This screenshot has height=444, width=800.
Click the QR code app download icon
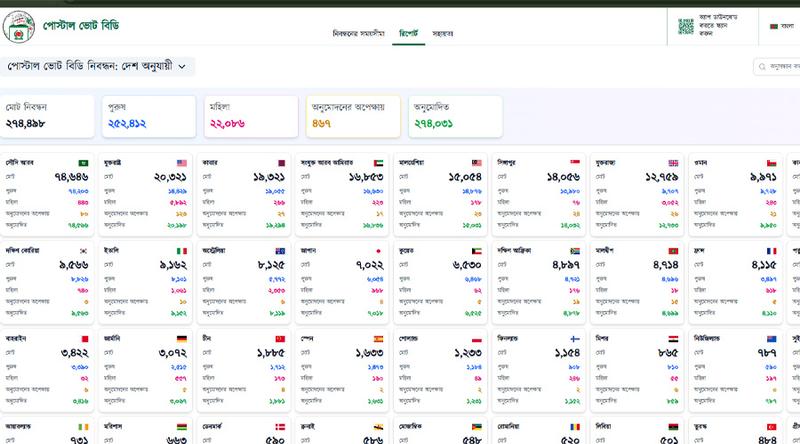(686, 25)
